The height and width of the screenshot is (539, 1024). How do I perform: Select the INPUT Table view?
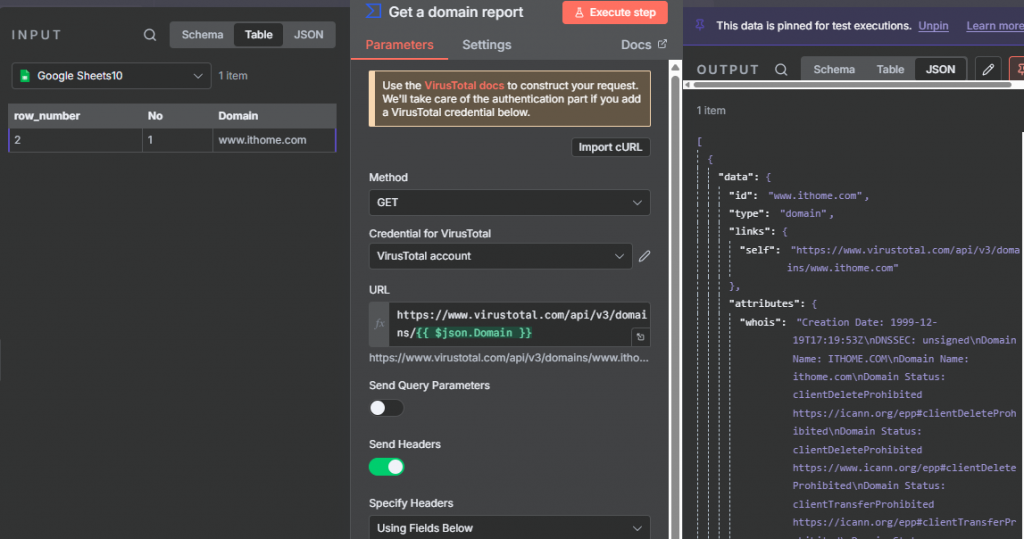tap(259, 35)
